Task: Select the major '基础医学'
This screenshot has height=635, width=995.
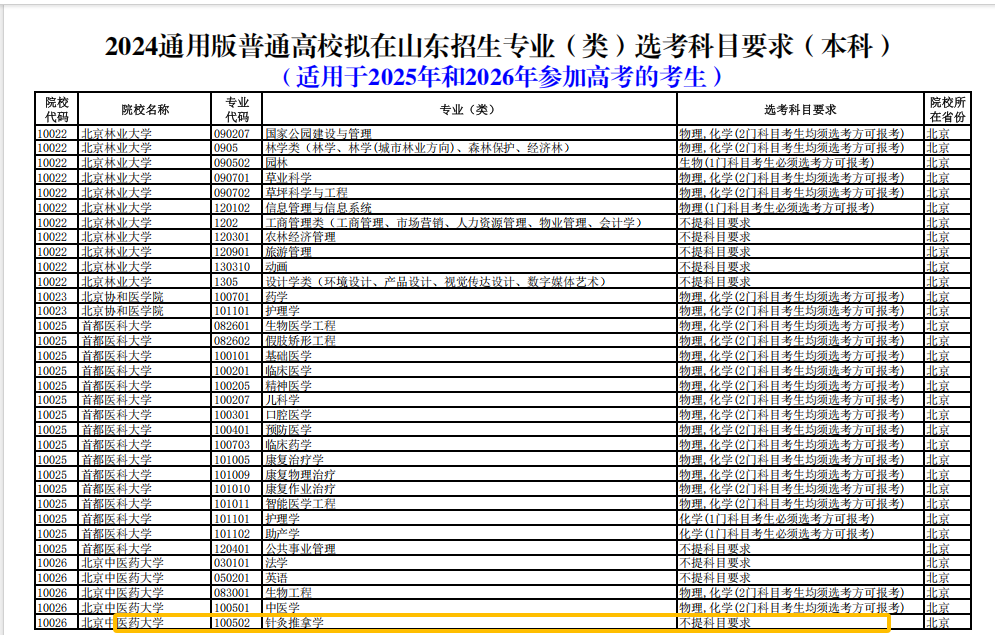Action: click(x=289, y=356)
